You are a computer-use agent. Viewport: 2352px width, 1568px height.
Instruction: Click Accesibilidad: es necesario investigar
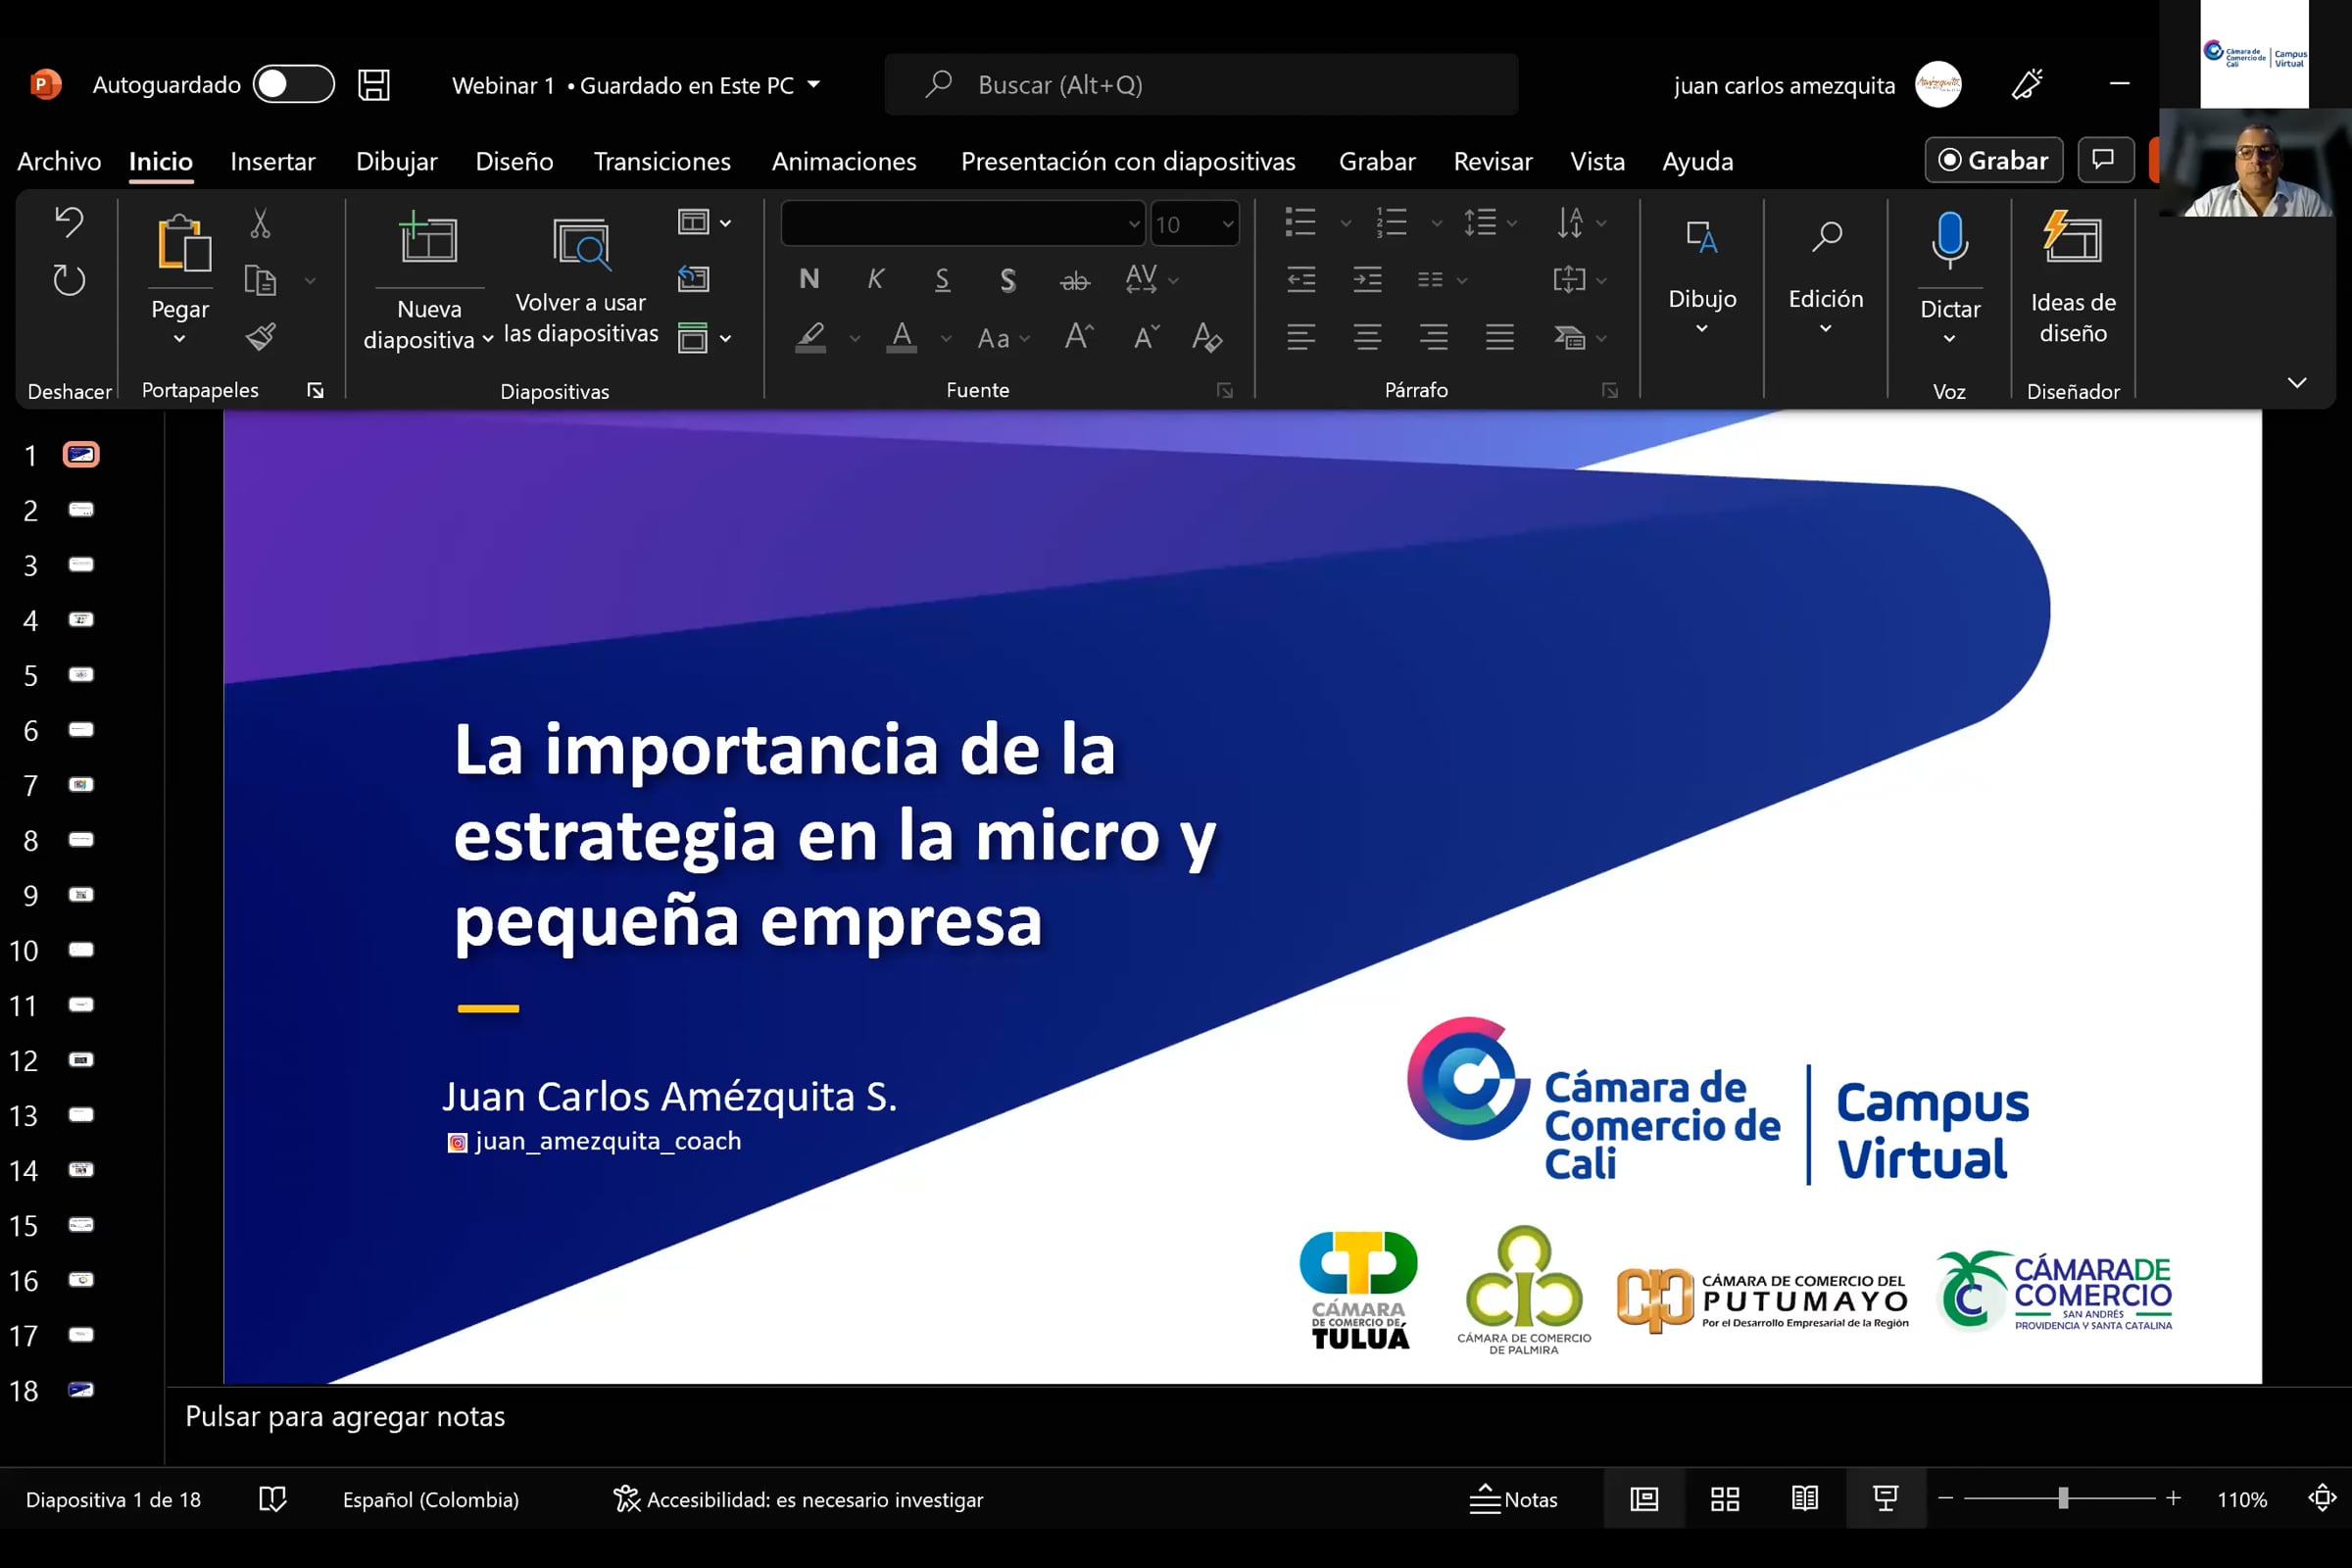click(x=798, y=1499)
